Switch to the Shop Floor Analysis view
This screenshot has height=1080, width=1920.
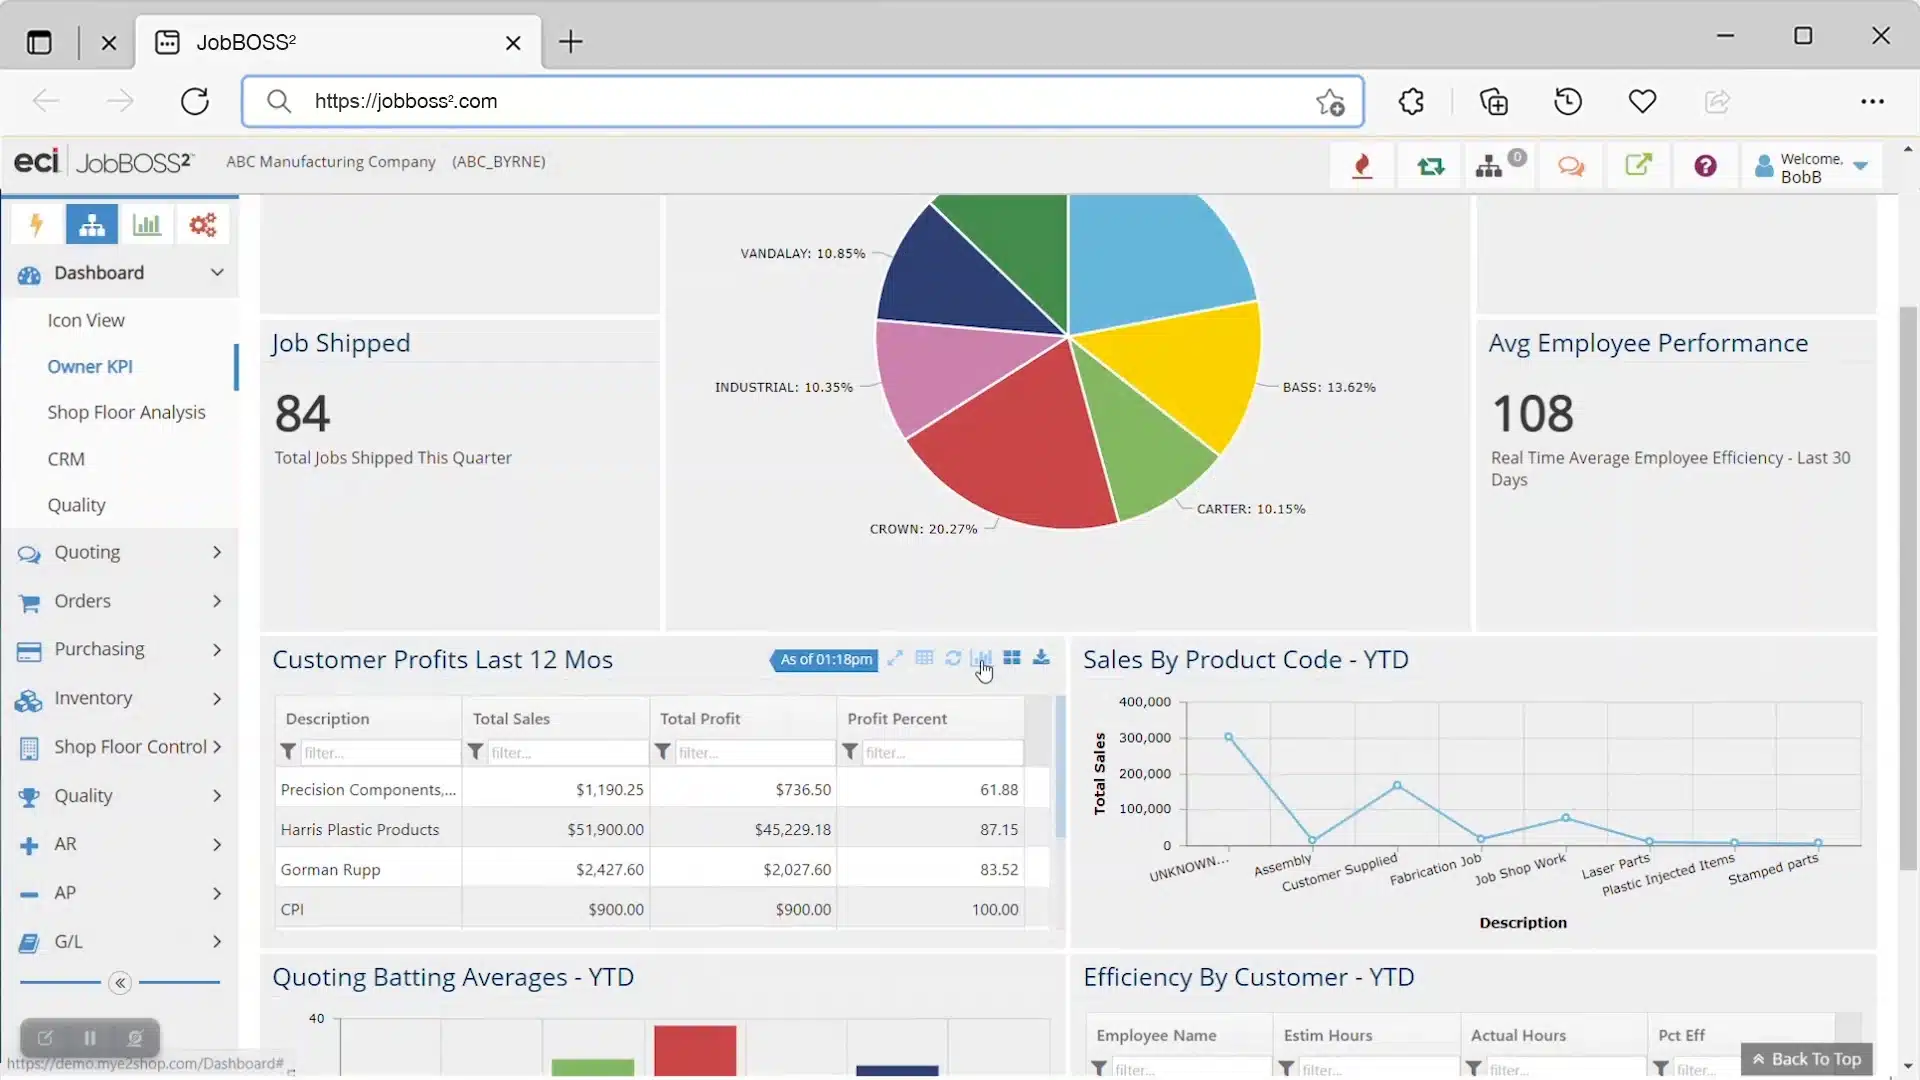[x=127, y=412]
